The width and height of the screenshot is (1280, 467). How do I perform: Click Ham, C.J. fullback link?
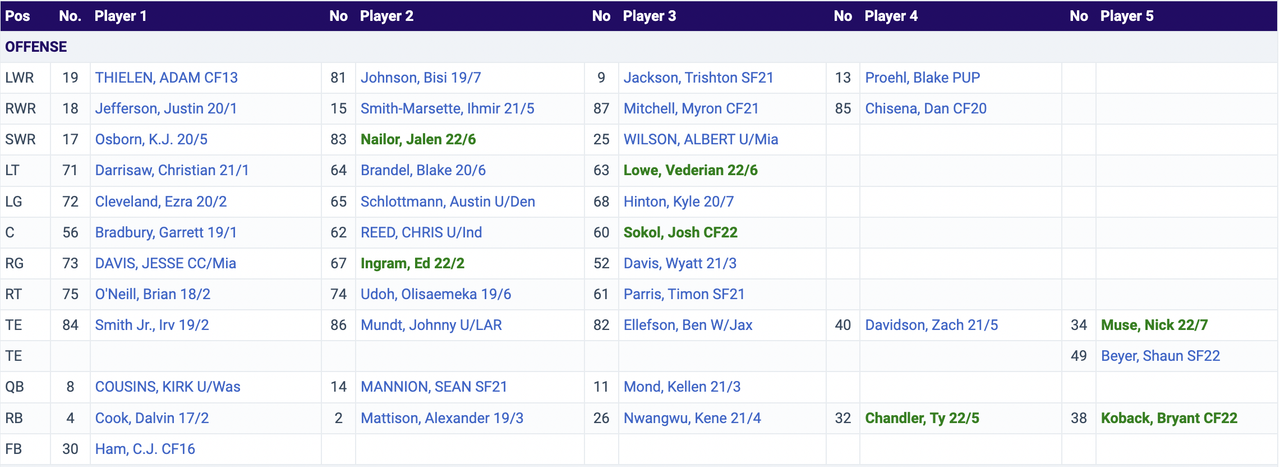point(145,449)
